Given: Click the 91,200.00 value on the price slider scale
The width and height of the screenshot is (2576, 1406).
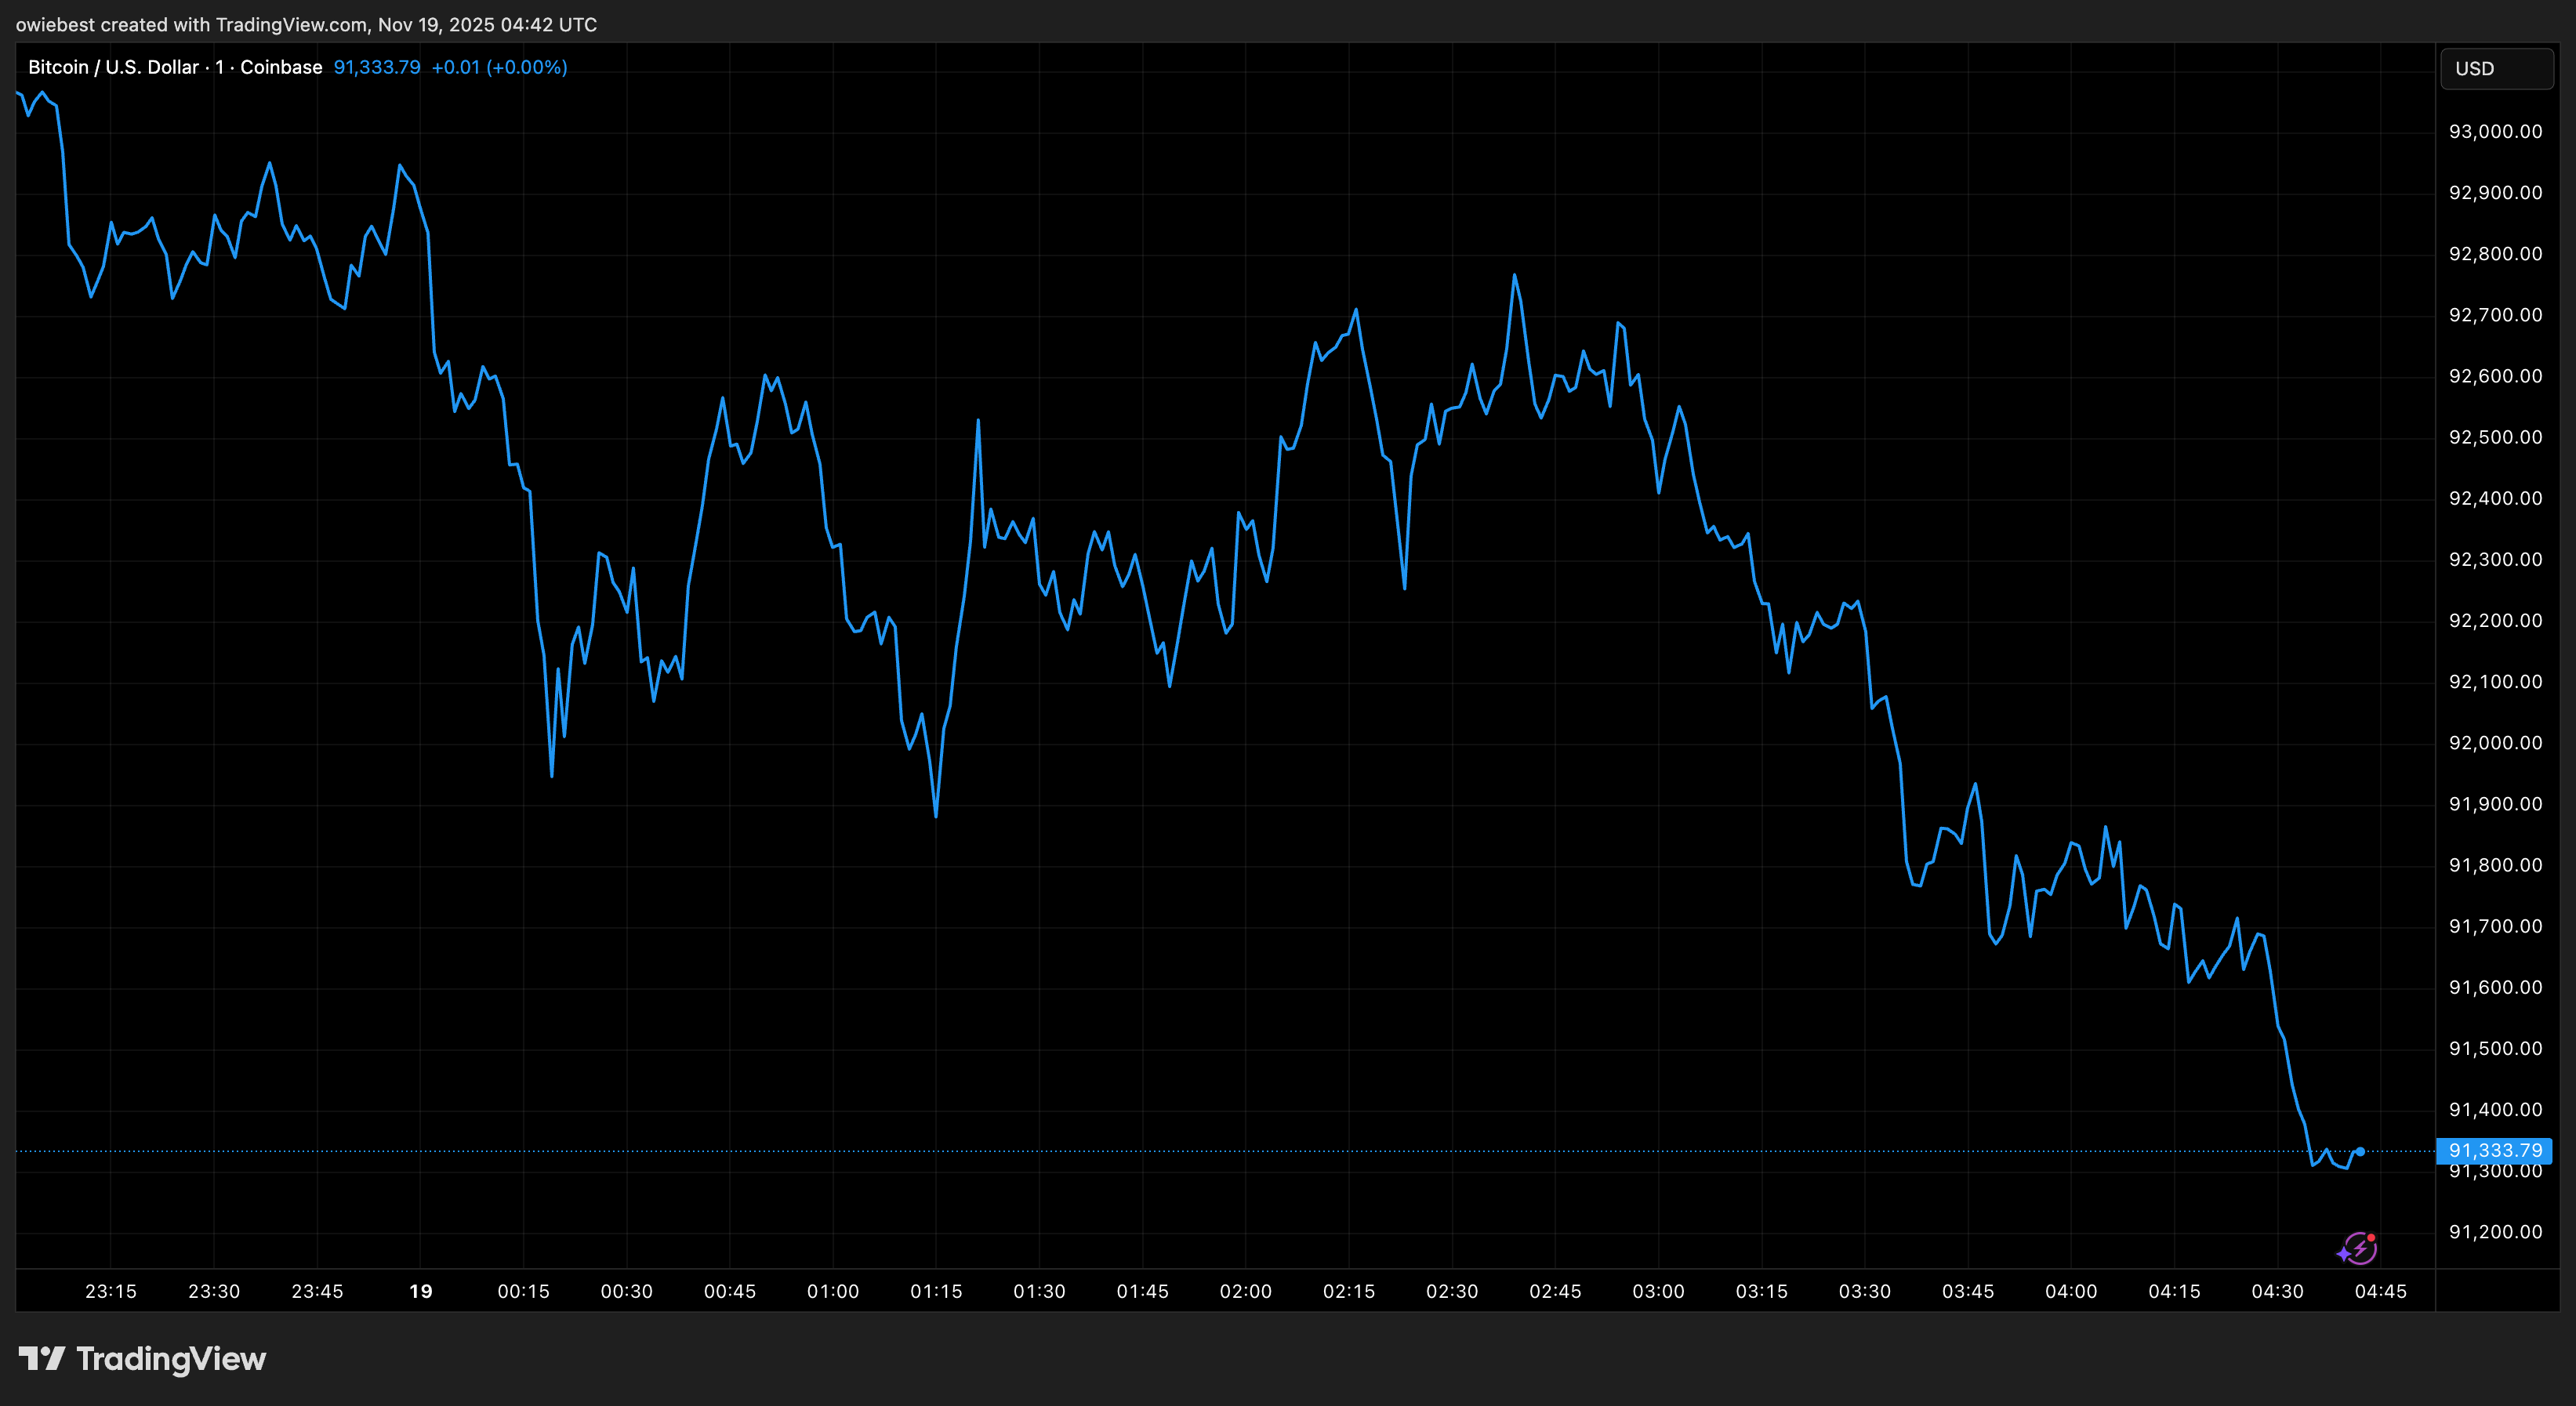Looking at the screenshot, I should coord(2495,1232).
